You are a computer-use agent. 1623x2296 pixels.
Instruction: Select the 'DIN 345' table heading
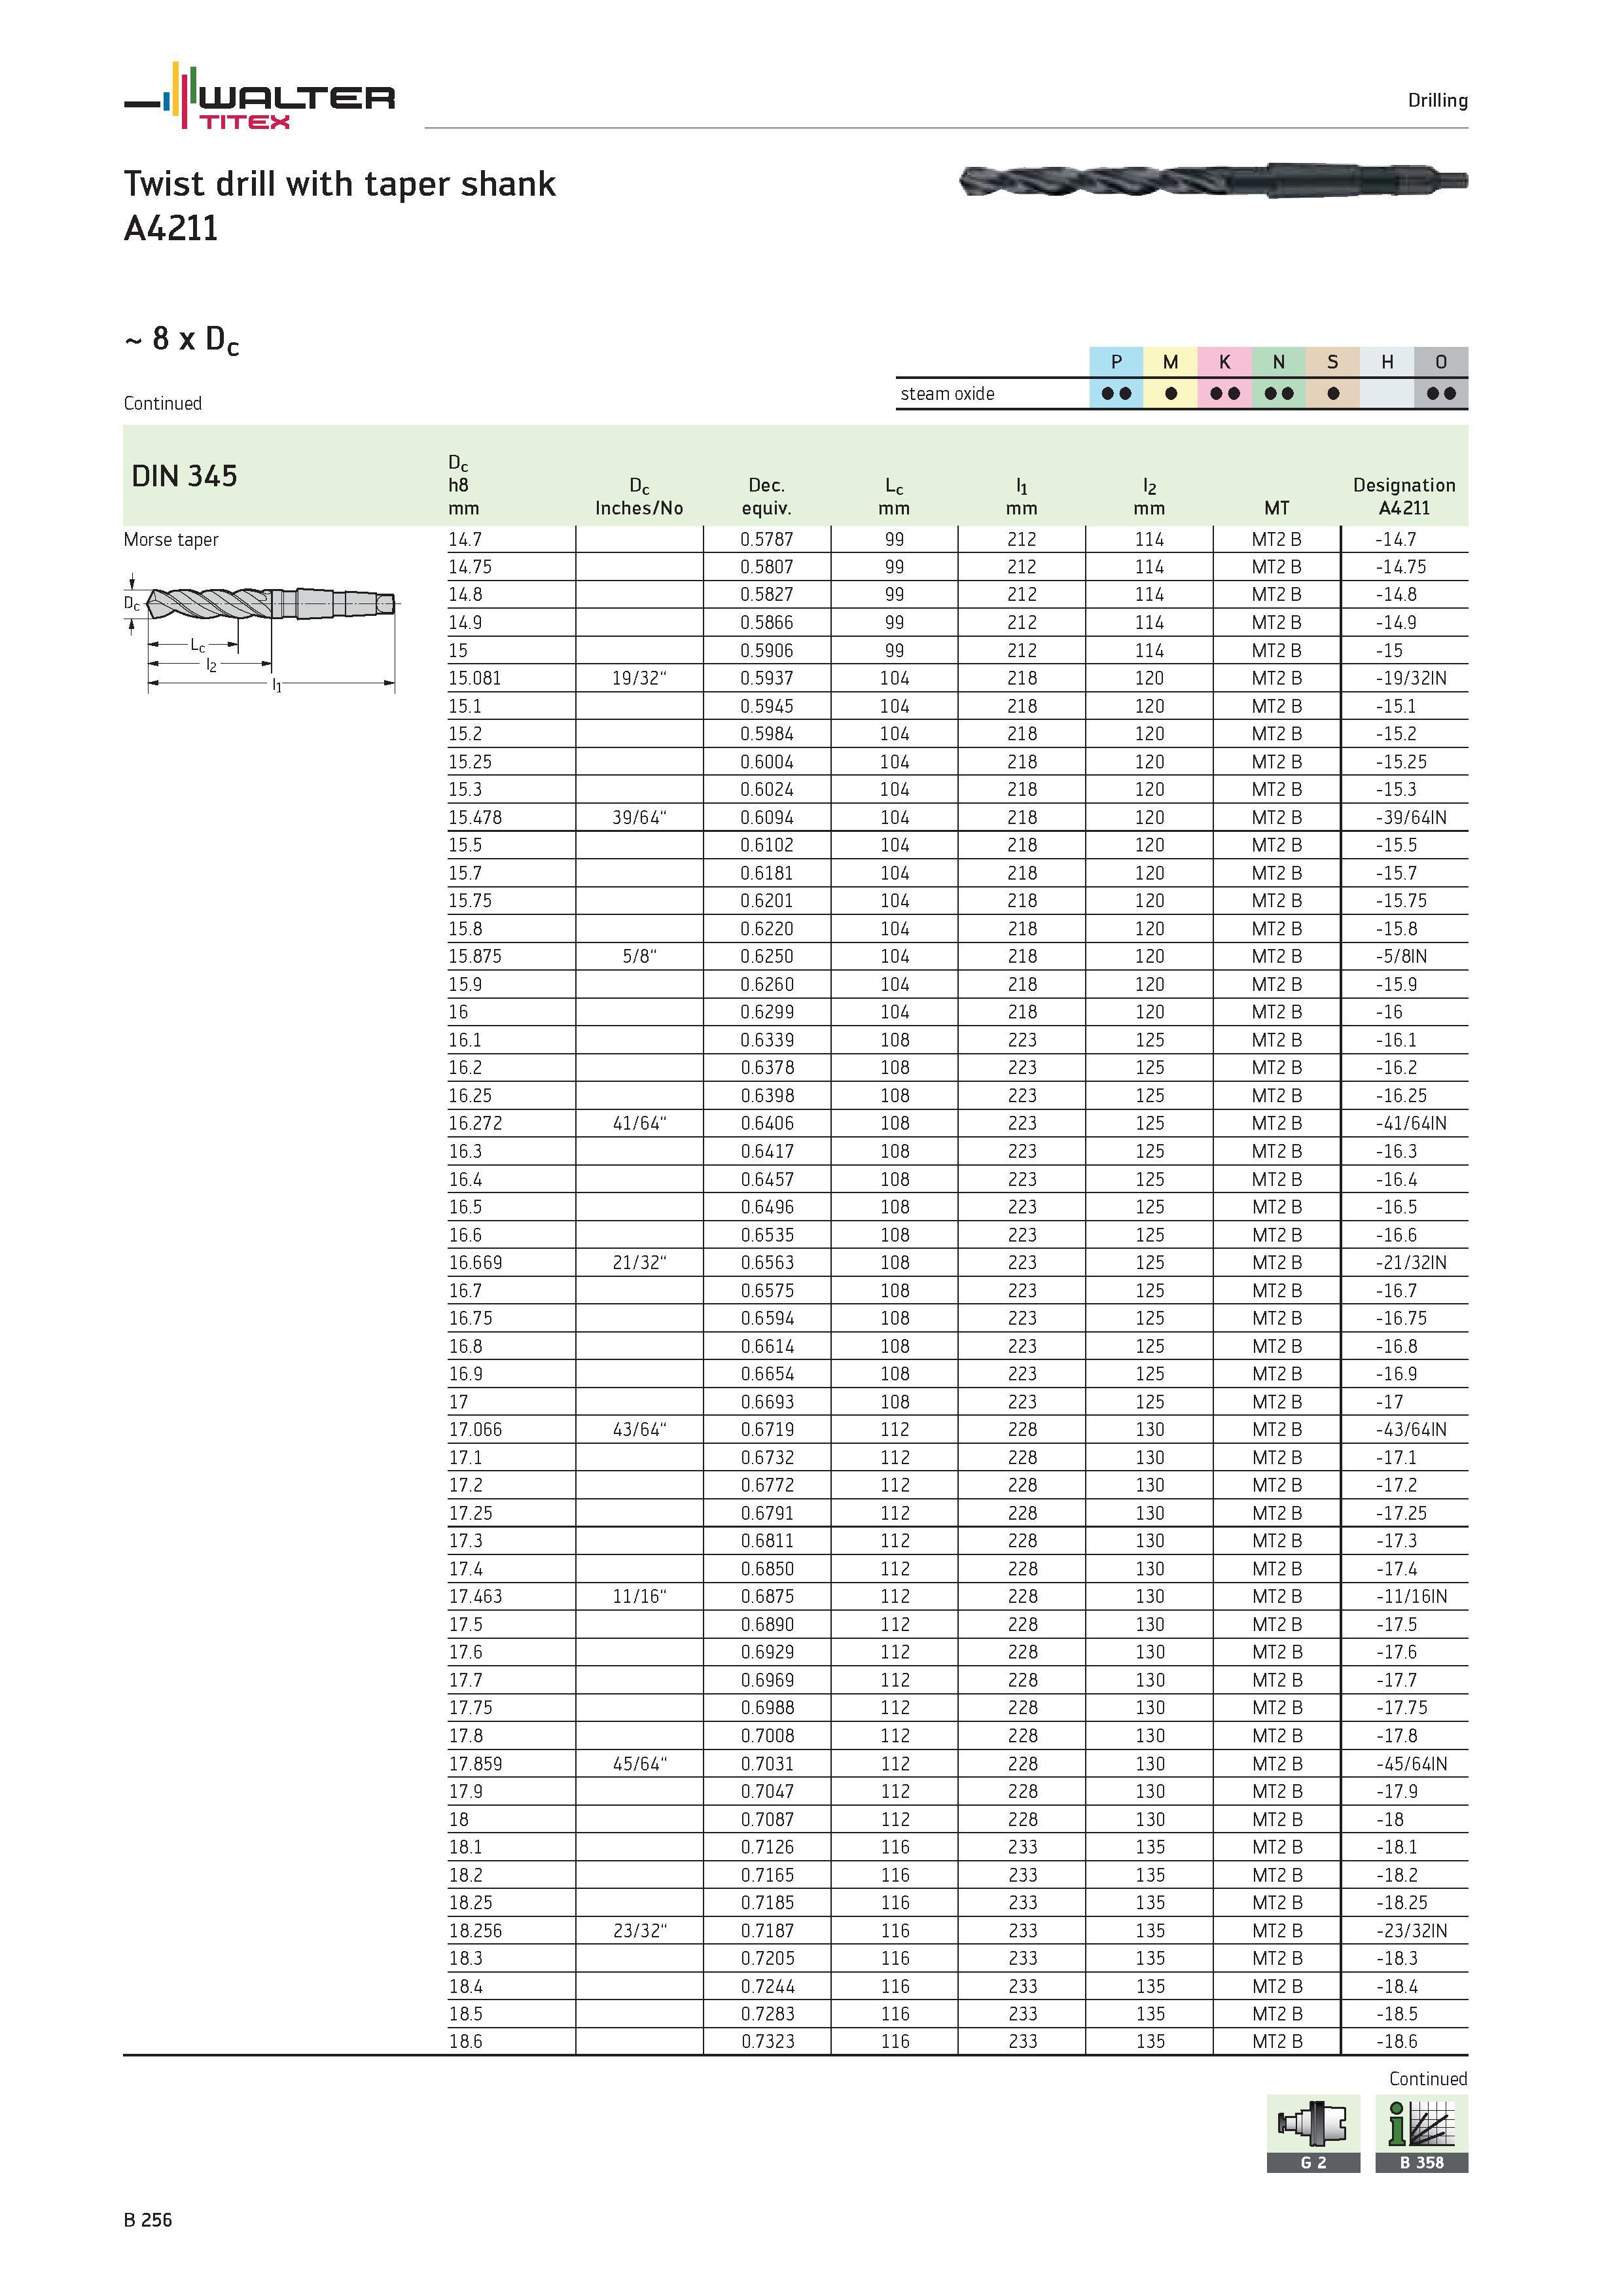pos(184,476)
